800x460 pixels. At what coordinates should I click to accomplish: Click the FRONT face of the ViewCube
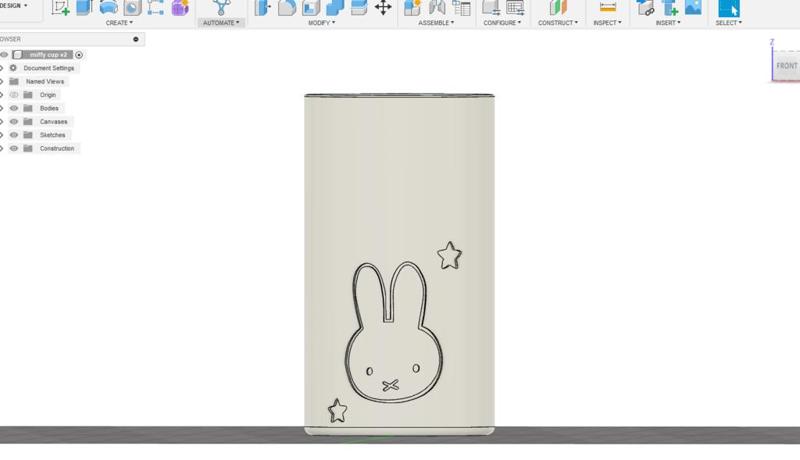point(786,66)
